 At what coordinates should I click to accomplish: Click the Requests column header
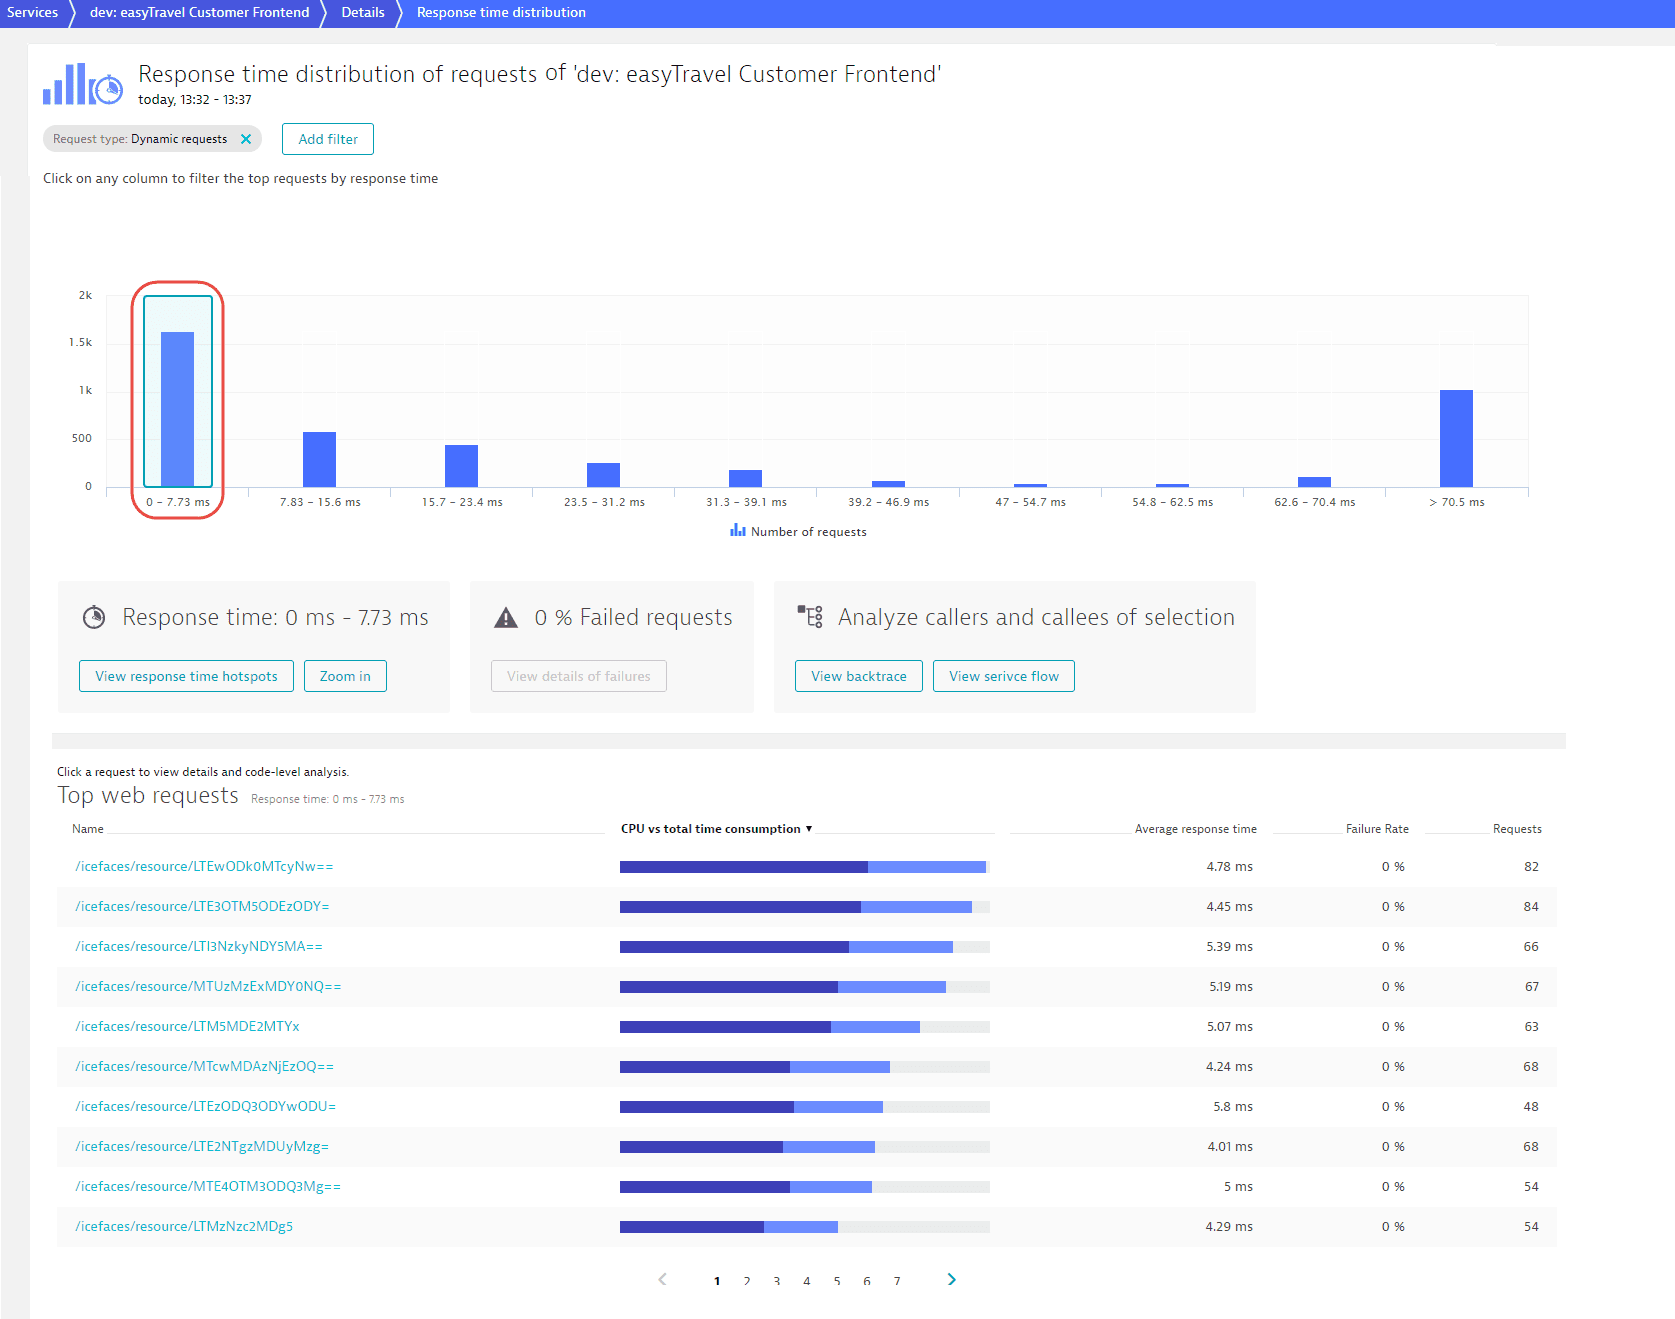(1517, 829)
